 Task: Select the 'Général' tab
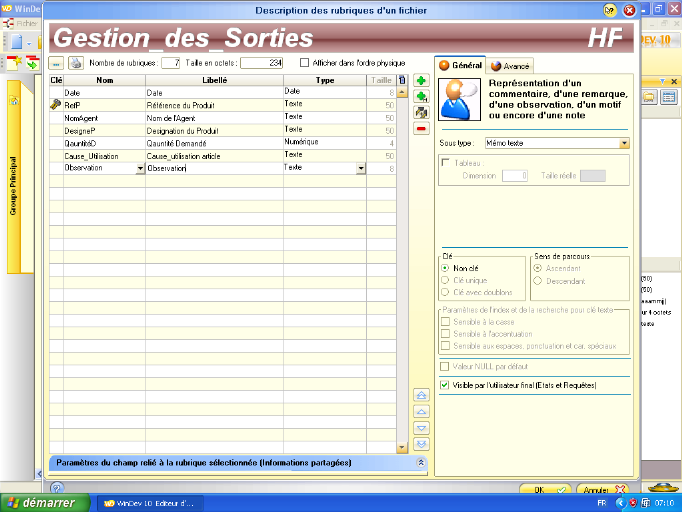[x=461, y=65]
